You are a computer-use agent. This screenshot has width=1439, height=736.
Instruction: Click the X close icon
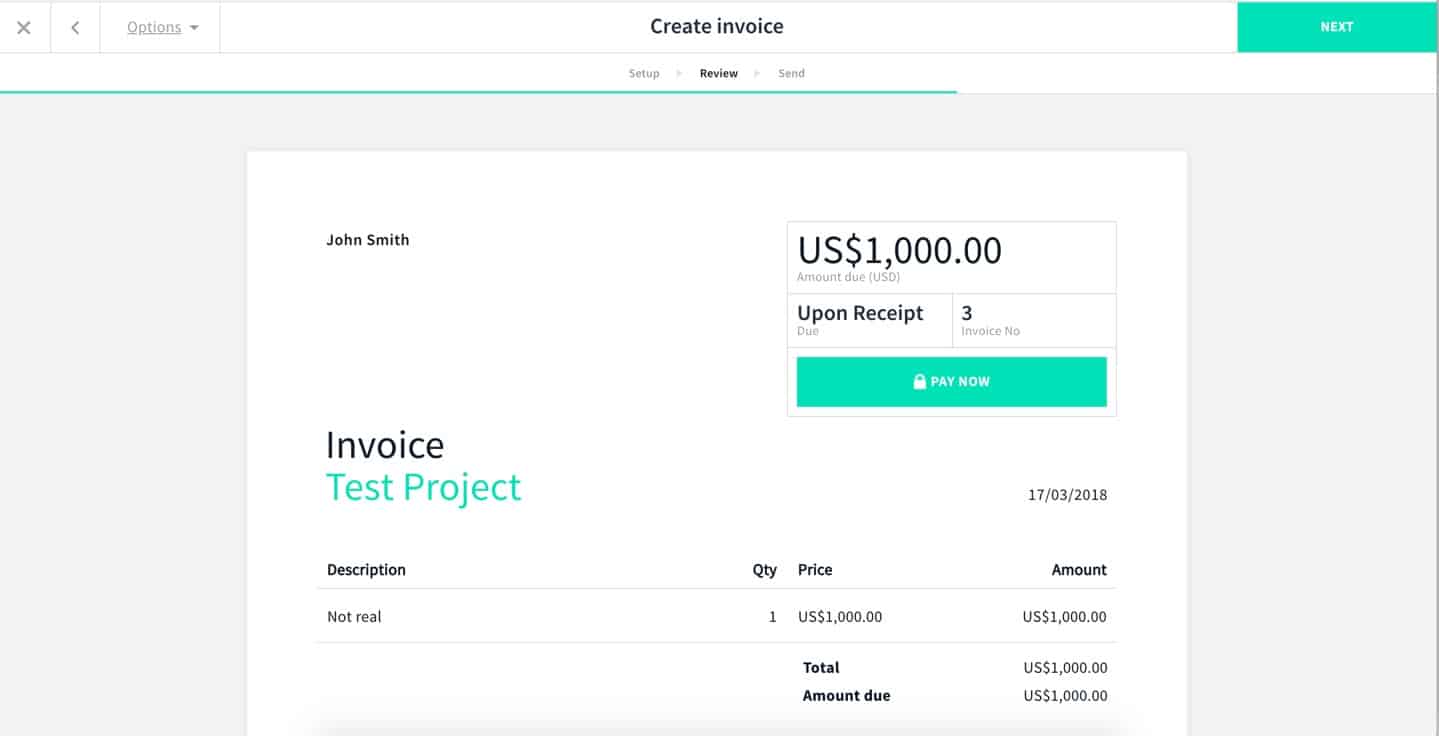click(x=24, y=27)
